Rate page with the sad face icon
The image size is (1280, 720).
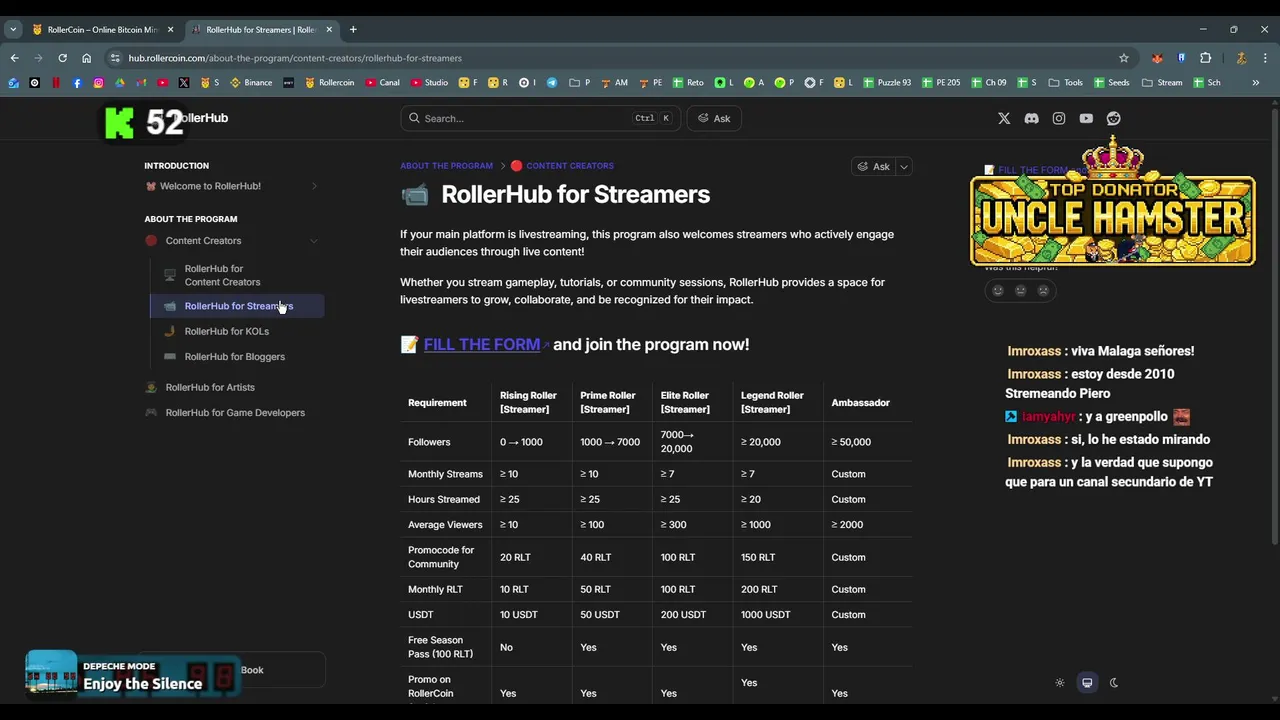pyautogui.click(x=1043, y=290)
